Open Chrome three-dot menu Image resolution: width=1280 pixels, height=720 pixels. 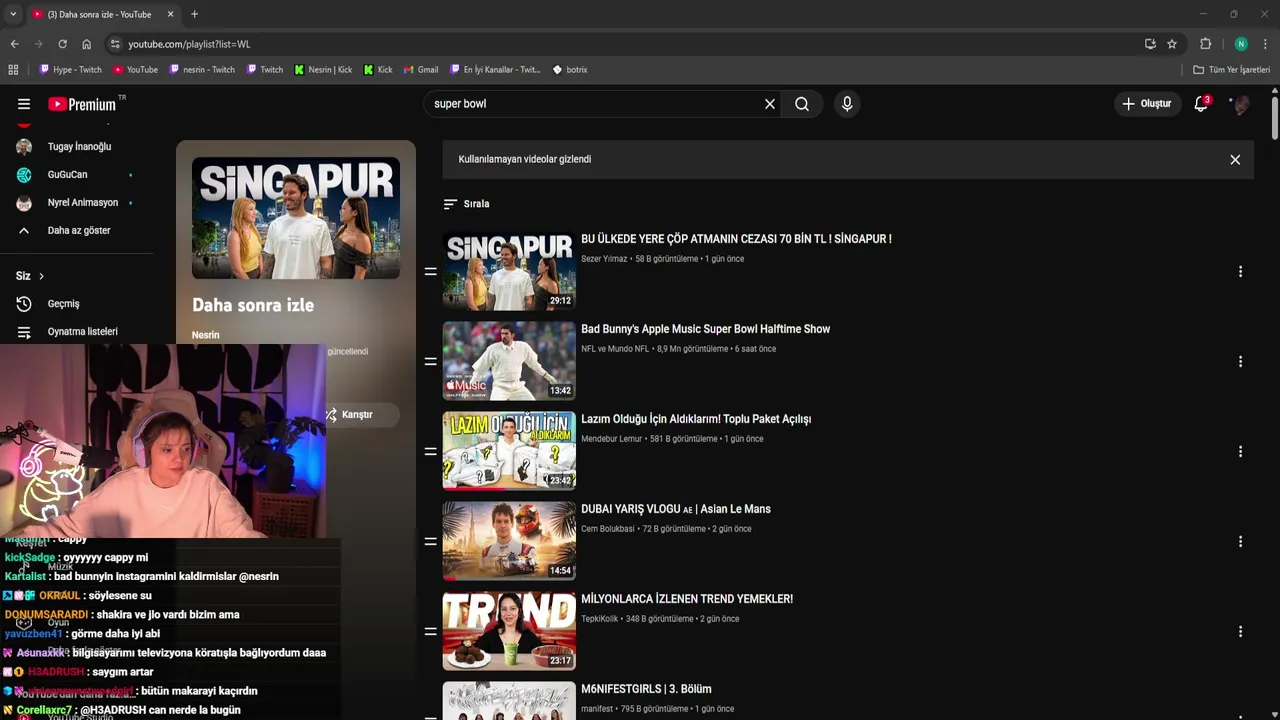point(1265,44)
